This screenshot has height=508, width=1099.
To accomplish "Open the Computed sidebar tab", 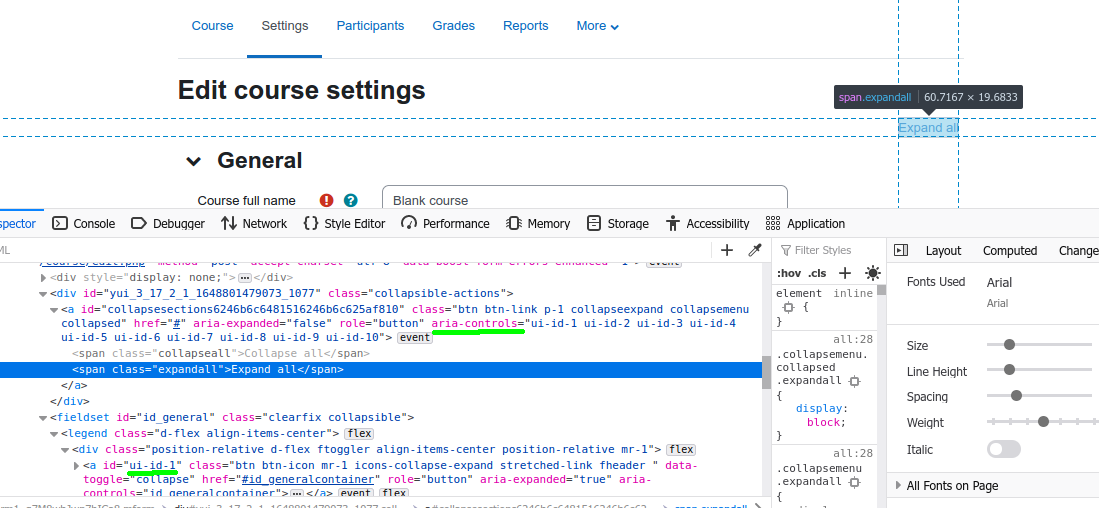I will pyautogui.click(x=1010, y=250).
